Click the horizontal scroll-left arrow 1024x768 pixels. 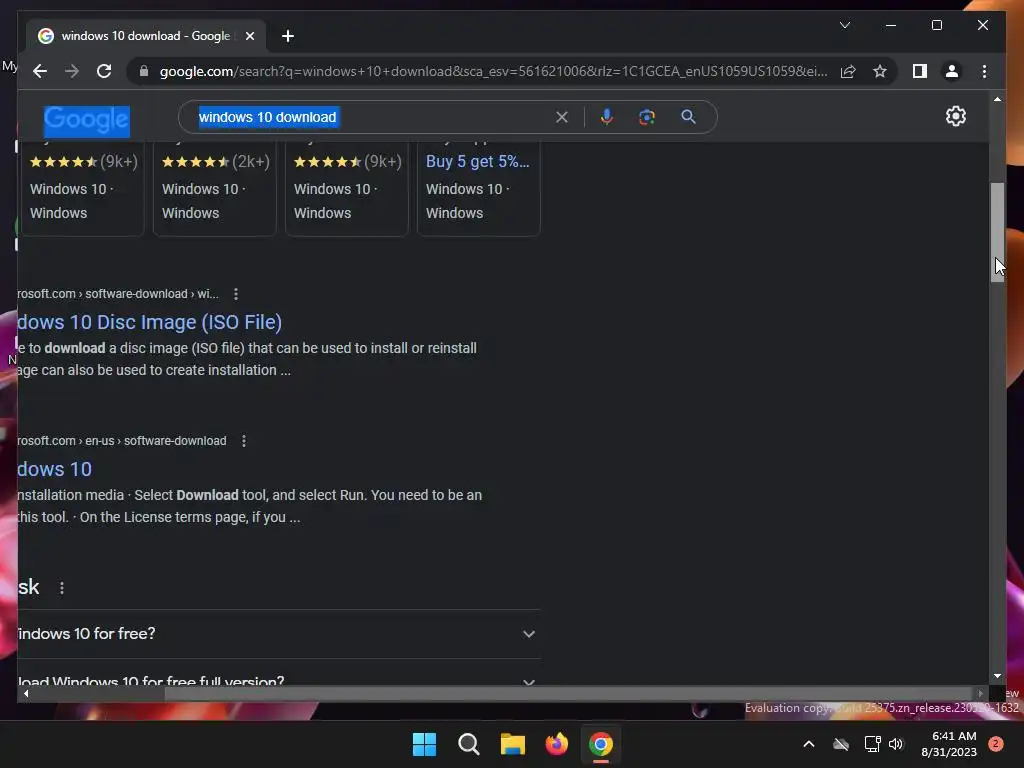(x=26, y=694)
